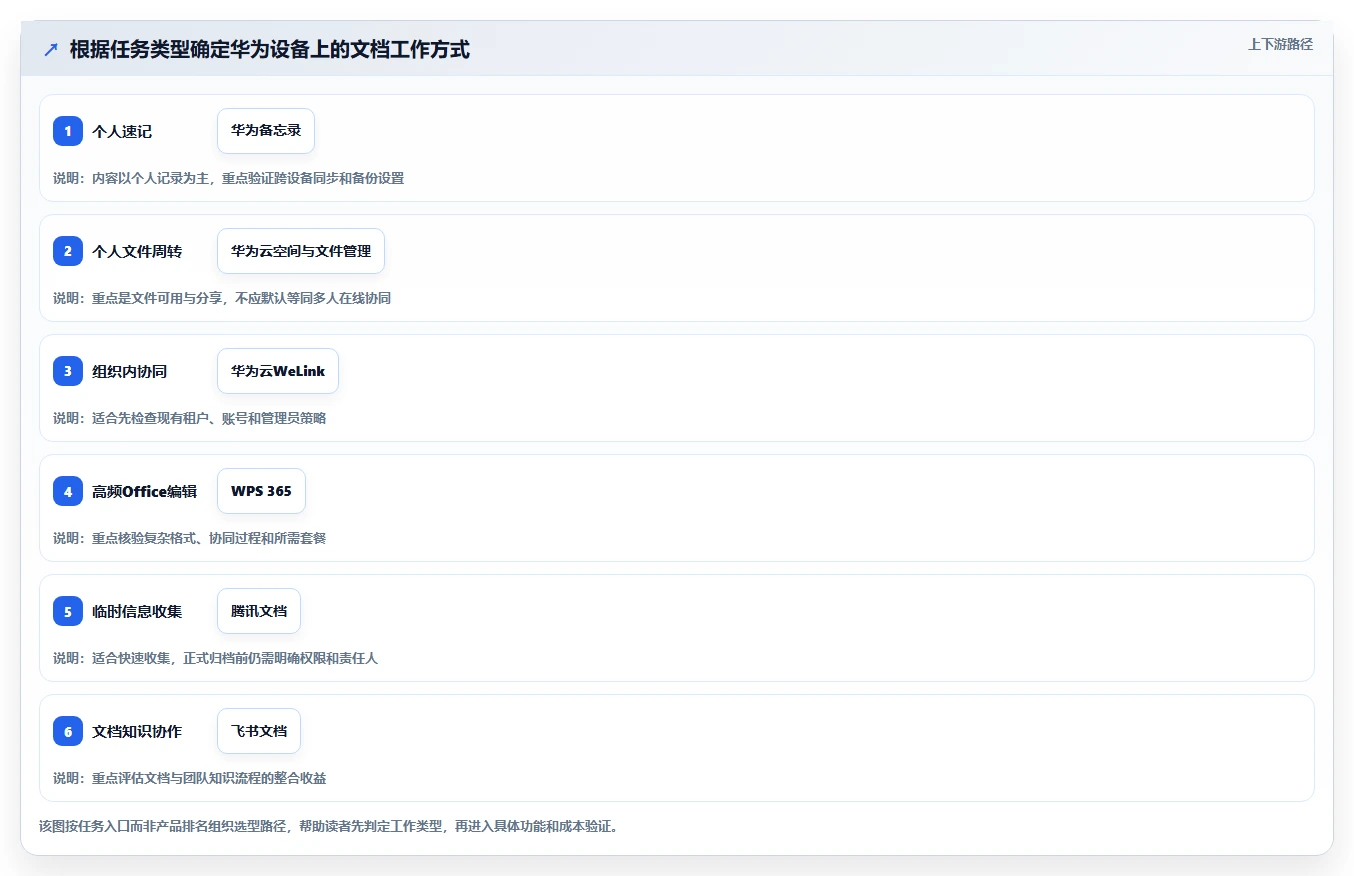Click the 高频Office编辑 label
This screenshot has width=1354, height=876.
point(145,491)
